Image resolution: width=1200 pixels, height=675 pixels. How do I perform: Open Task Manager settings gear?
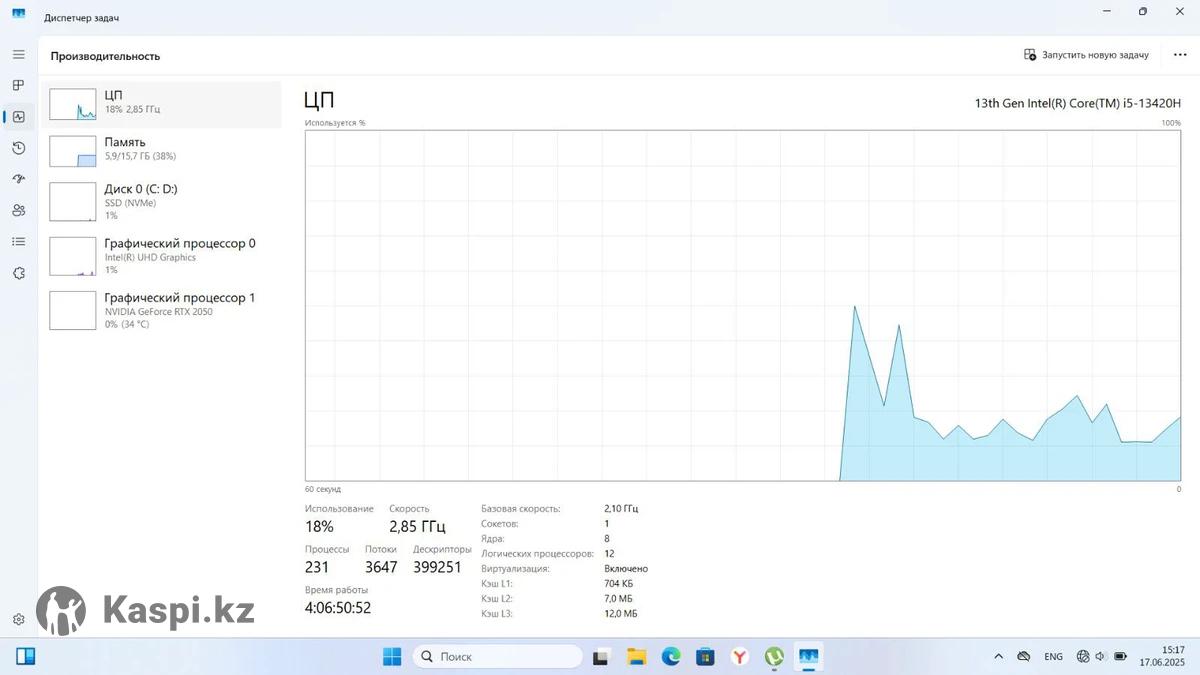pyautogui.click(x=18, y=620)
